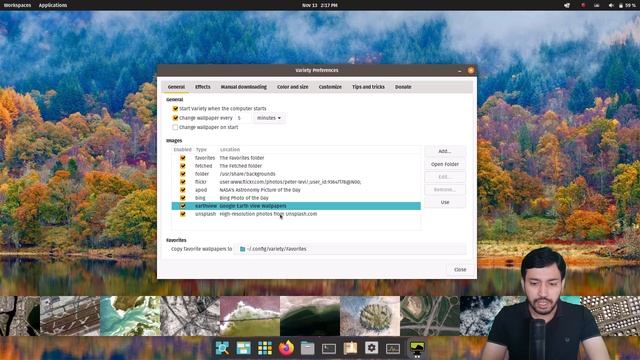The width and height of the screenshot is (640, 360).
Task: Uncheck the apod source checkbox
Action: [183, 190]
